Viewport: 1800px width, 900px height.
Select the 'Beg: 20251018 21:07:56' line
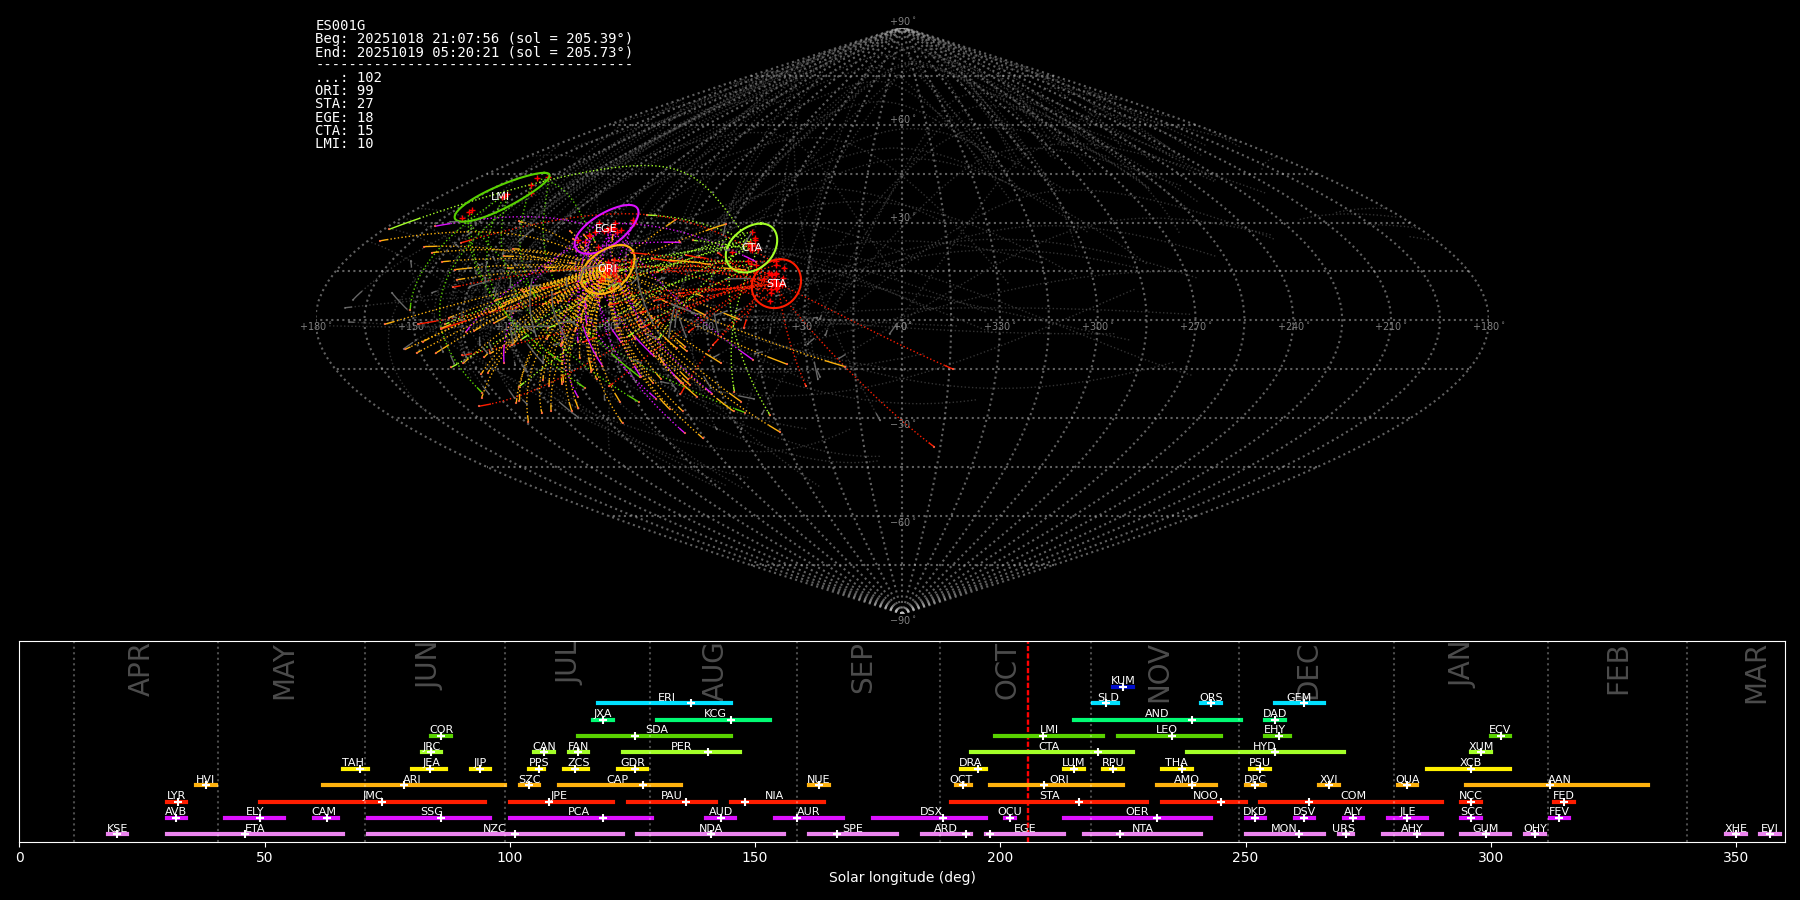point(474,39)
